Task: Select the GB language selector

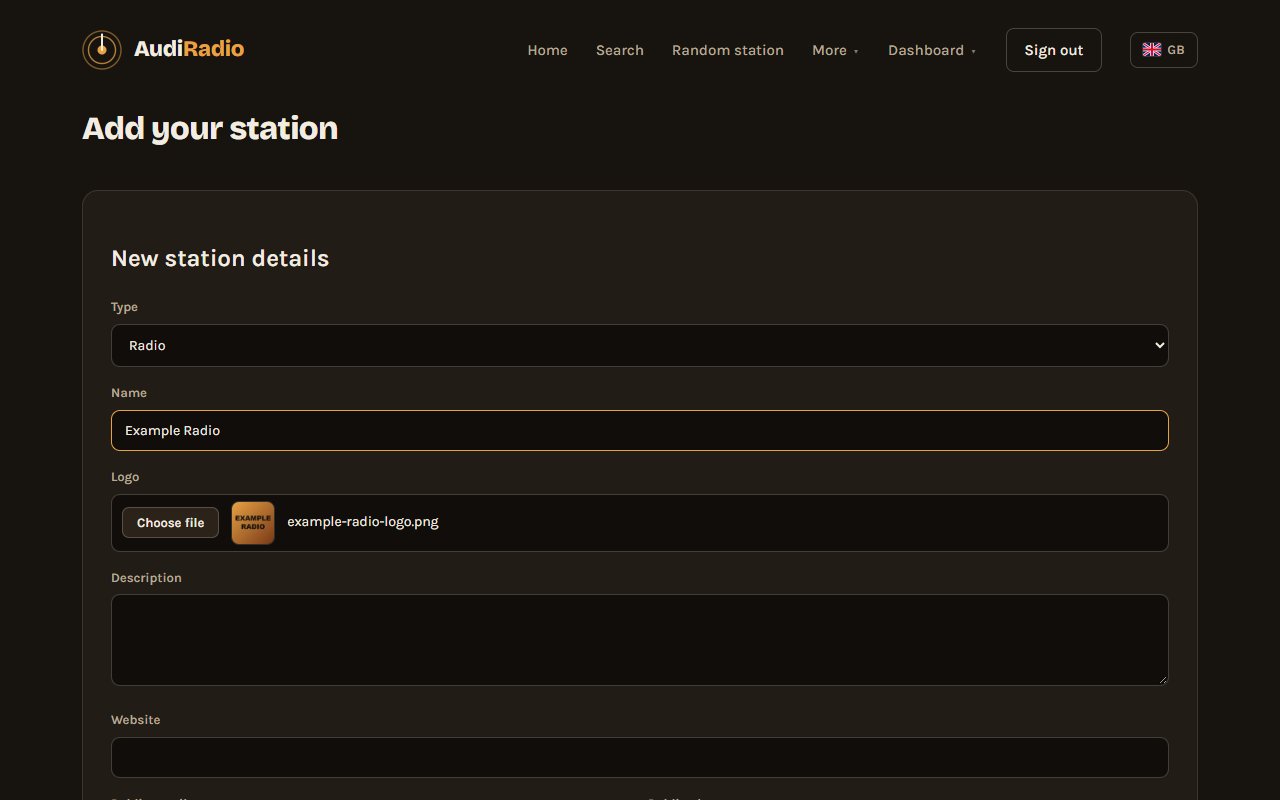Action: (1164, 50)
